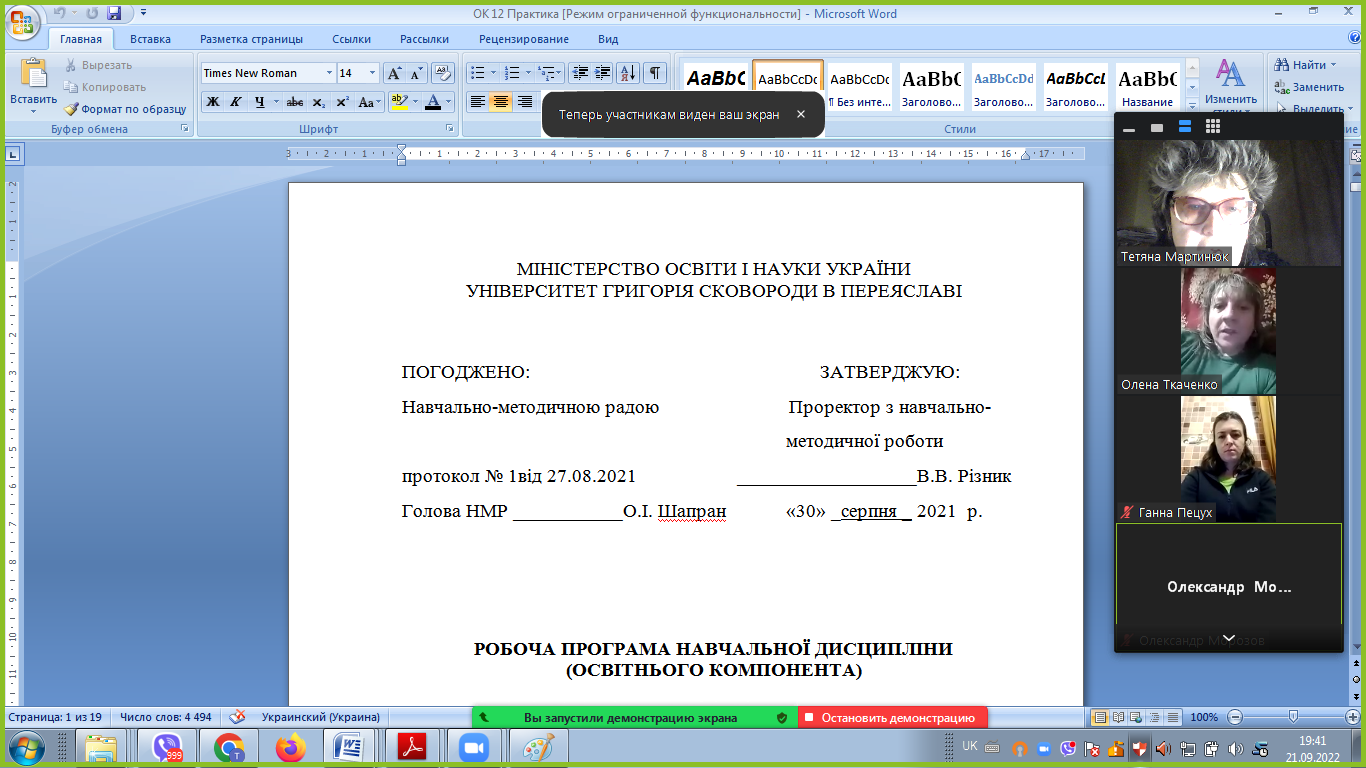Adjust the zoom slider in status bar
The width and height of the screenshot is (1366, 768).
pyautogui.click(x=1293, y=717)
